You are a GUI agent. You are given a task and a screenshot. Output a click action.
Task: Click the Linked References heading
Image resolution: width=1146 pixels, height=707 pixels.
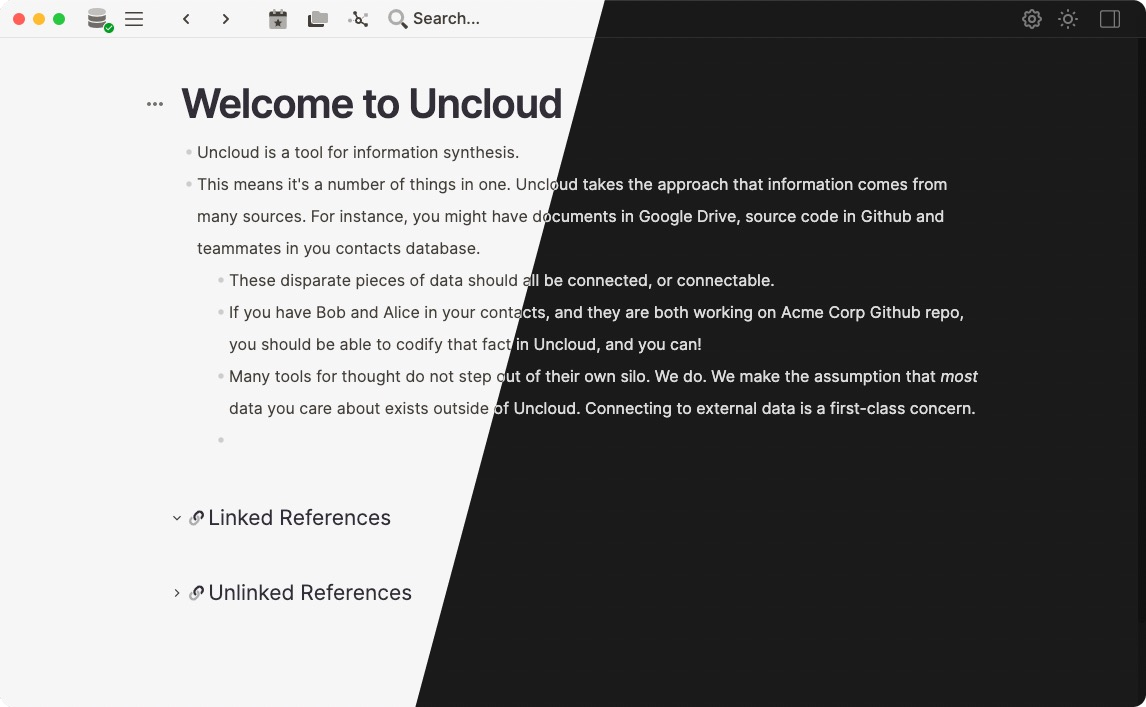299,518
